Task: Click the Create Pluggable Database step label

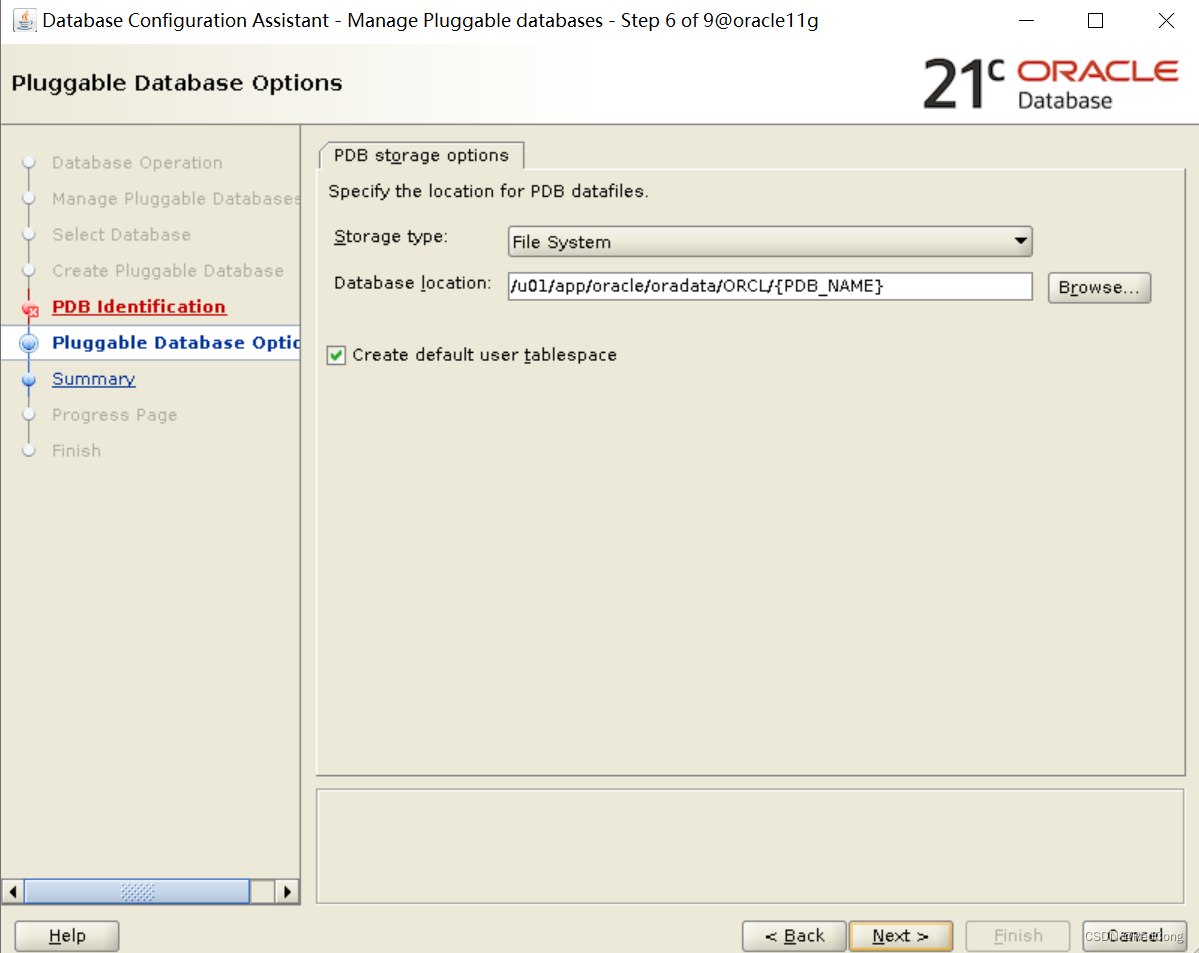Action: [x=167, y=271]
